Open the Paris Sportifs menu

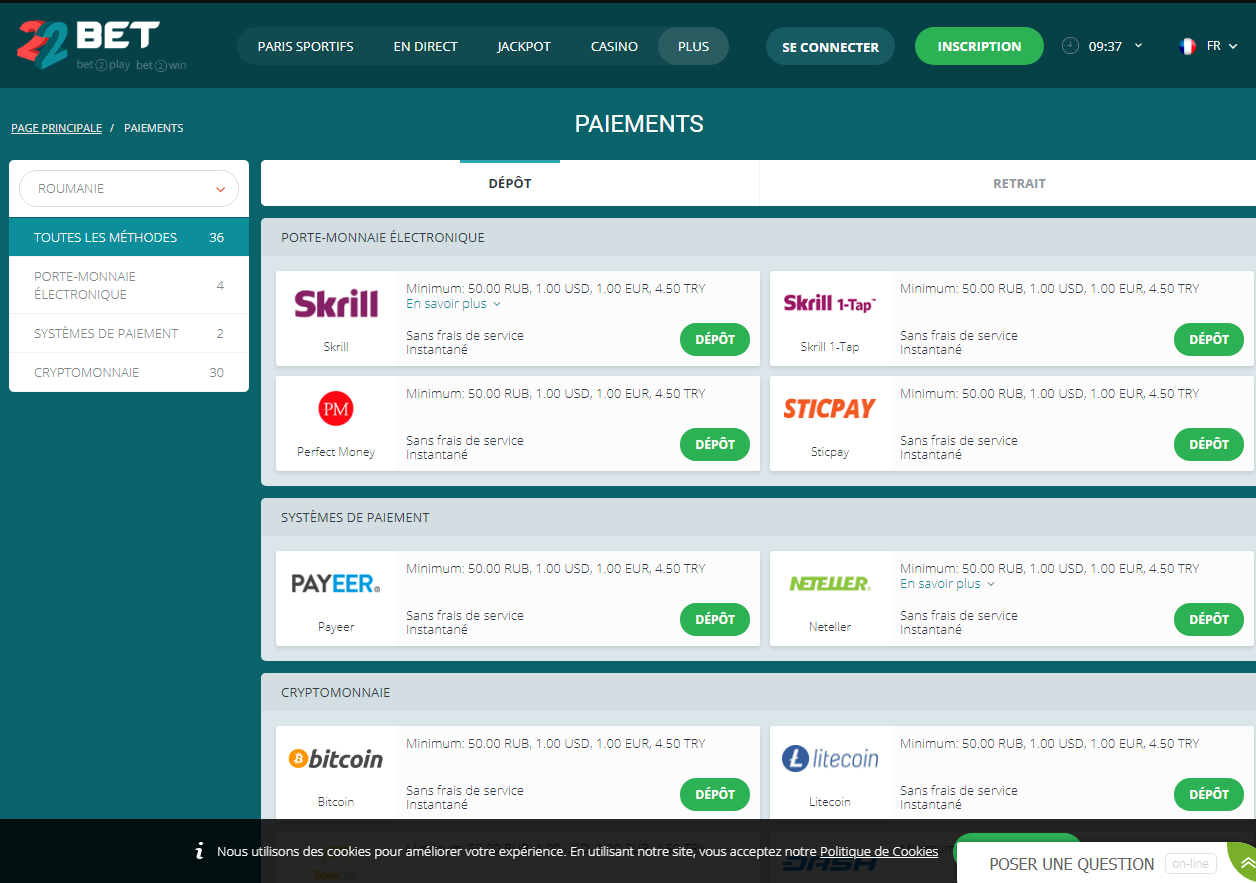[x=305, y=46]
